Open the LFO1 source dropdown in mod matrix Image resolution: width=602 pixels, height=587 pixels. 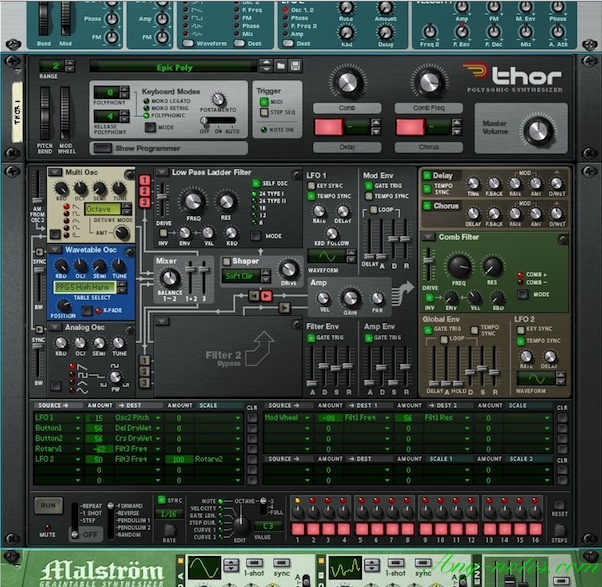pyautogui.click(x=78, y=418)
